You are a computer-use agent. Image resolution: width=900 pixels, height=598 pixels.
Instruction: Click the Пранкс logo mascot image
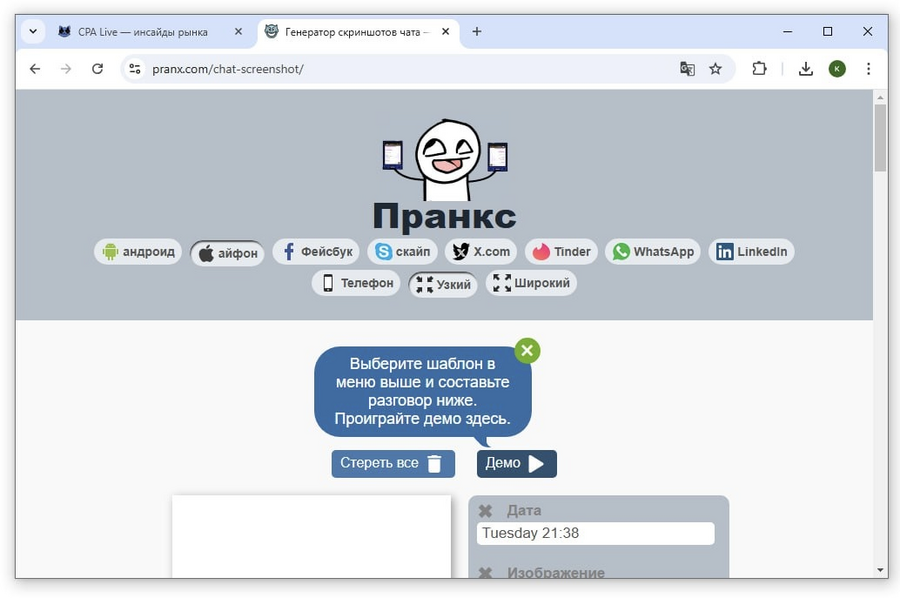445,160
